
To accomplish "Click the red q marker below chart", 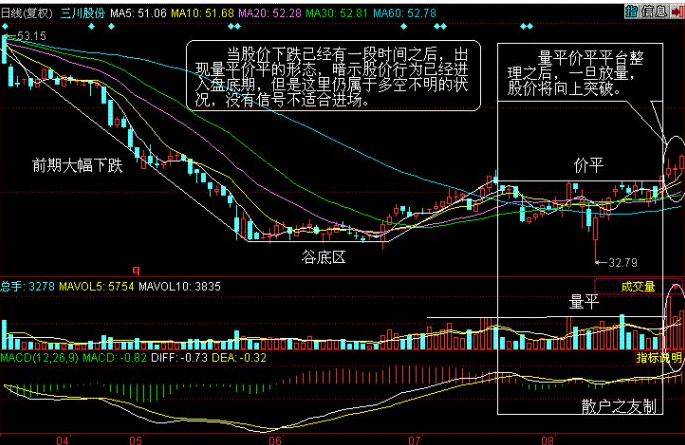I will pyautogui.click(x=136, y=270).
